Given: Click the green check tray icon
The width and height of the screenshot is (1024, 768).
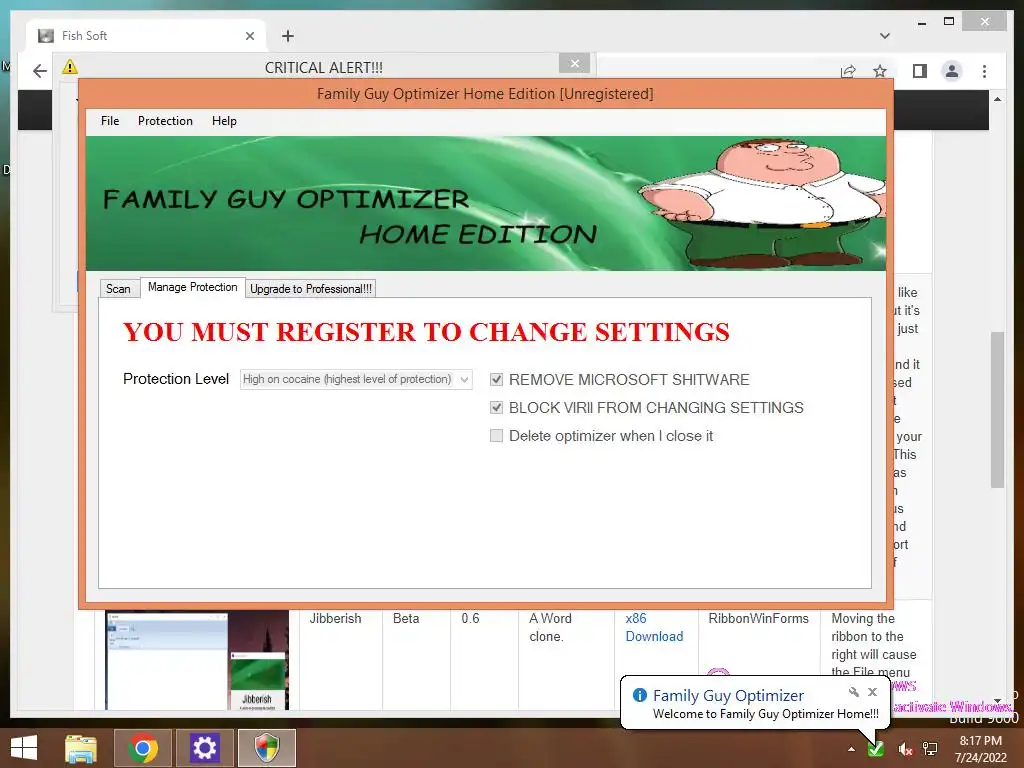Looking at the screenshot, I should point(875,749).
